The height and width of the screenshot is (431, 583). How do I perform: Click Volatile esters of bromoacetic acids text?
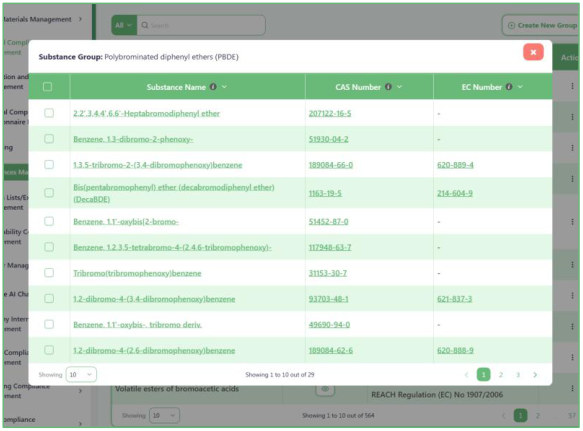click(177, 389)
